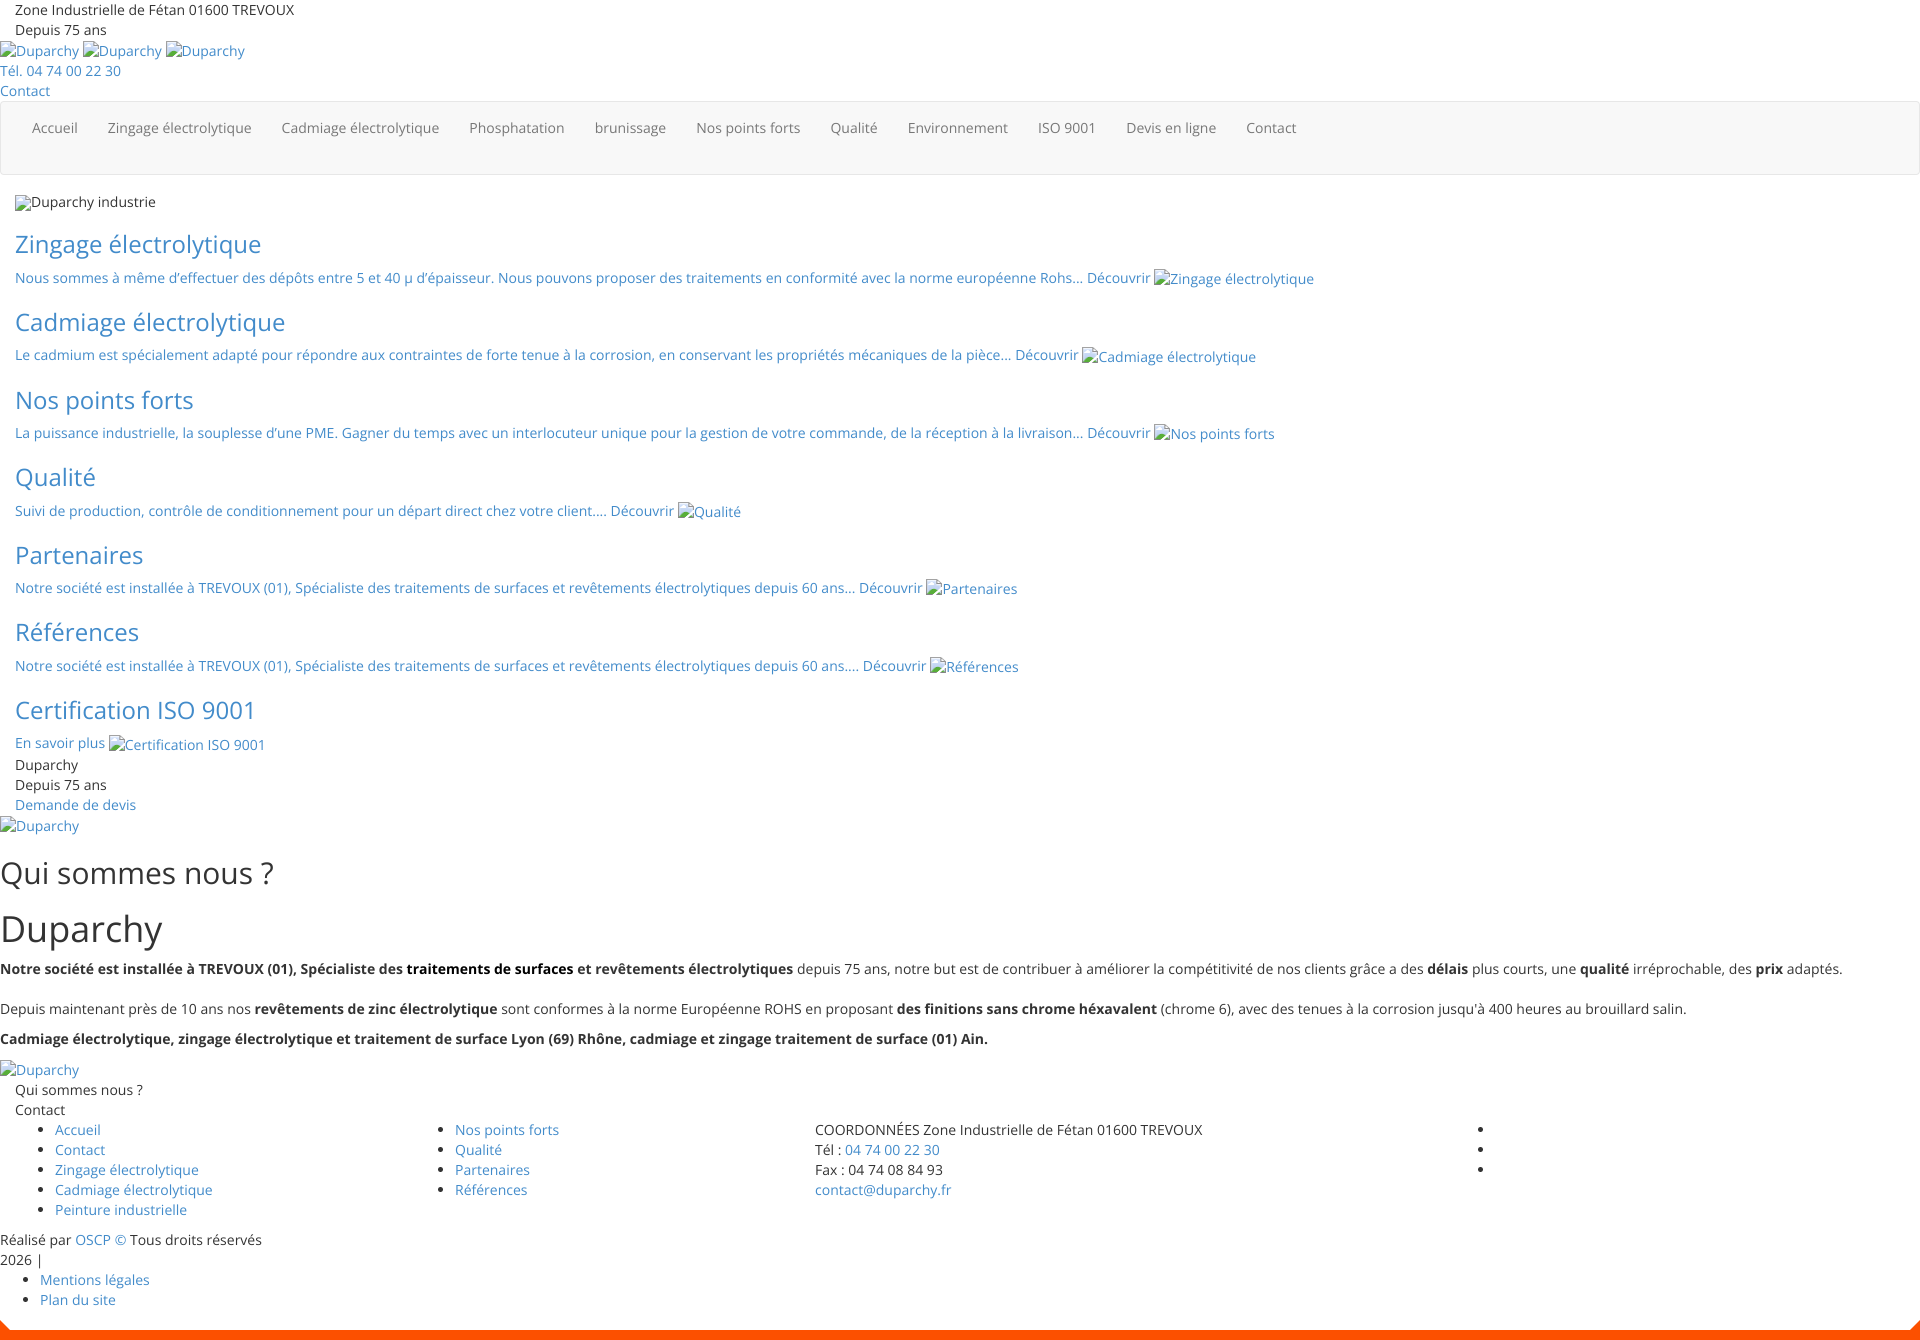Open Devis en ligne in the menu

[x=1171, y=128]
